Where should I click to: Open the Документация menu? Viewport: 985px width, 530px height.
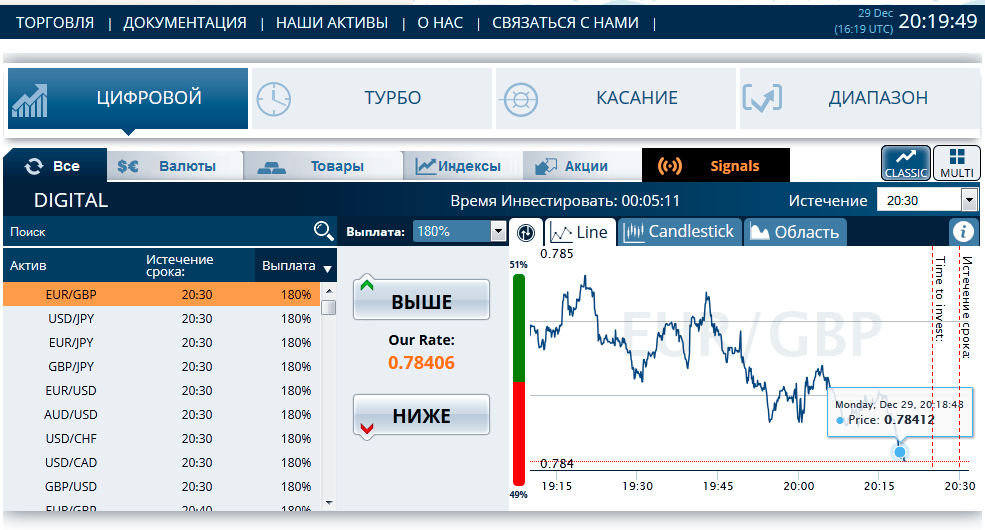pyautogui.click(x=185, y=22)
